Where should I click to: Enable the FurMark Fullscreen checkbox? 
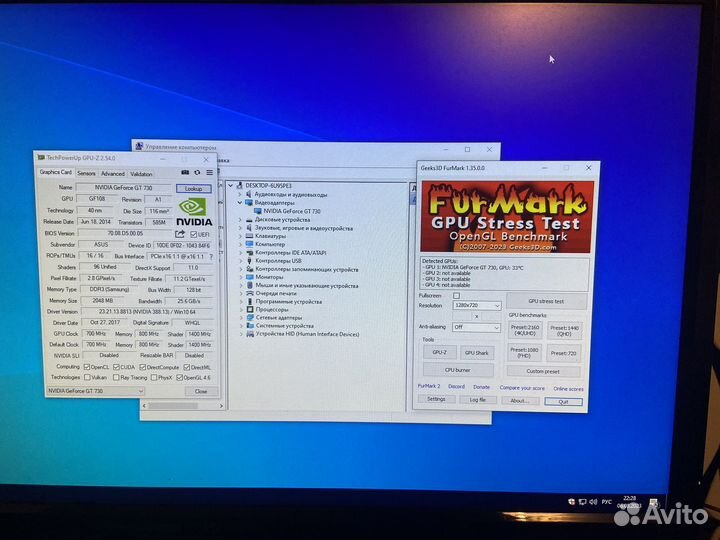[x=456, y=296]
